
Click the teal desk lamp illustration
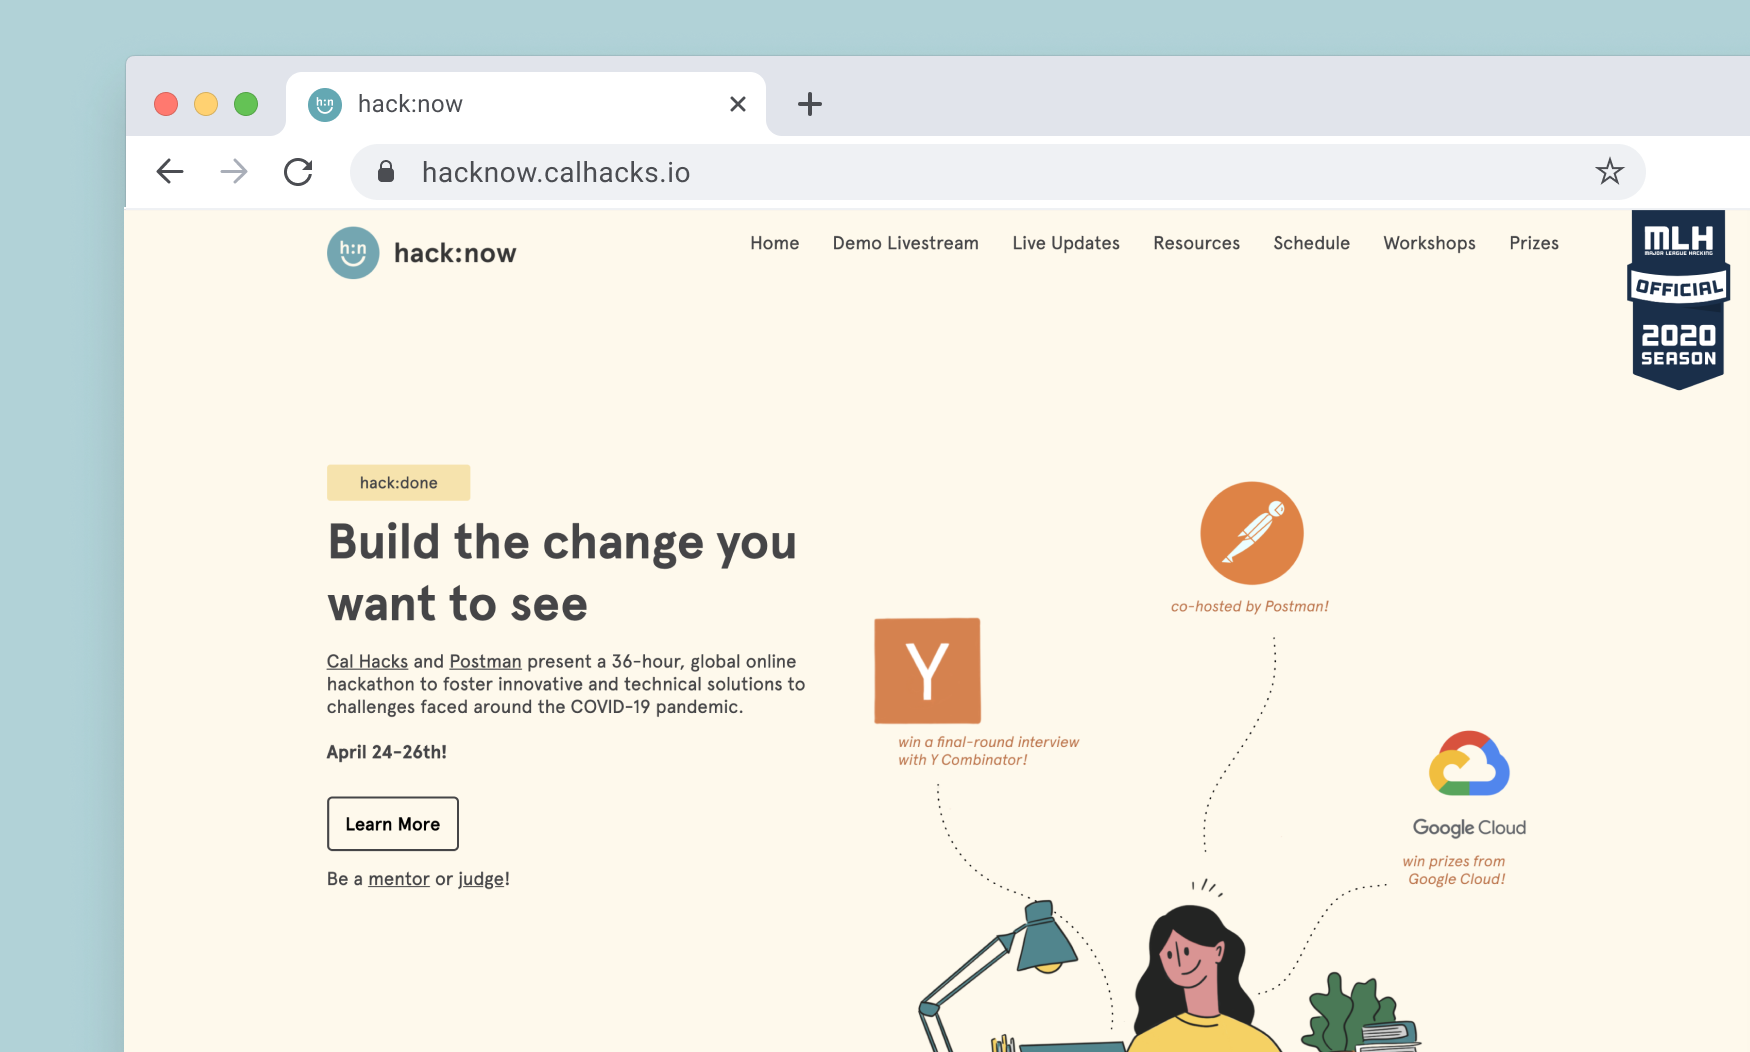pyautogui.click(x=998, y=975)
